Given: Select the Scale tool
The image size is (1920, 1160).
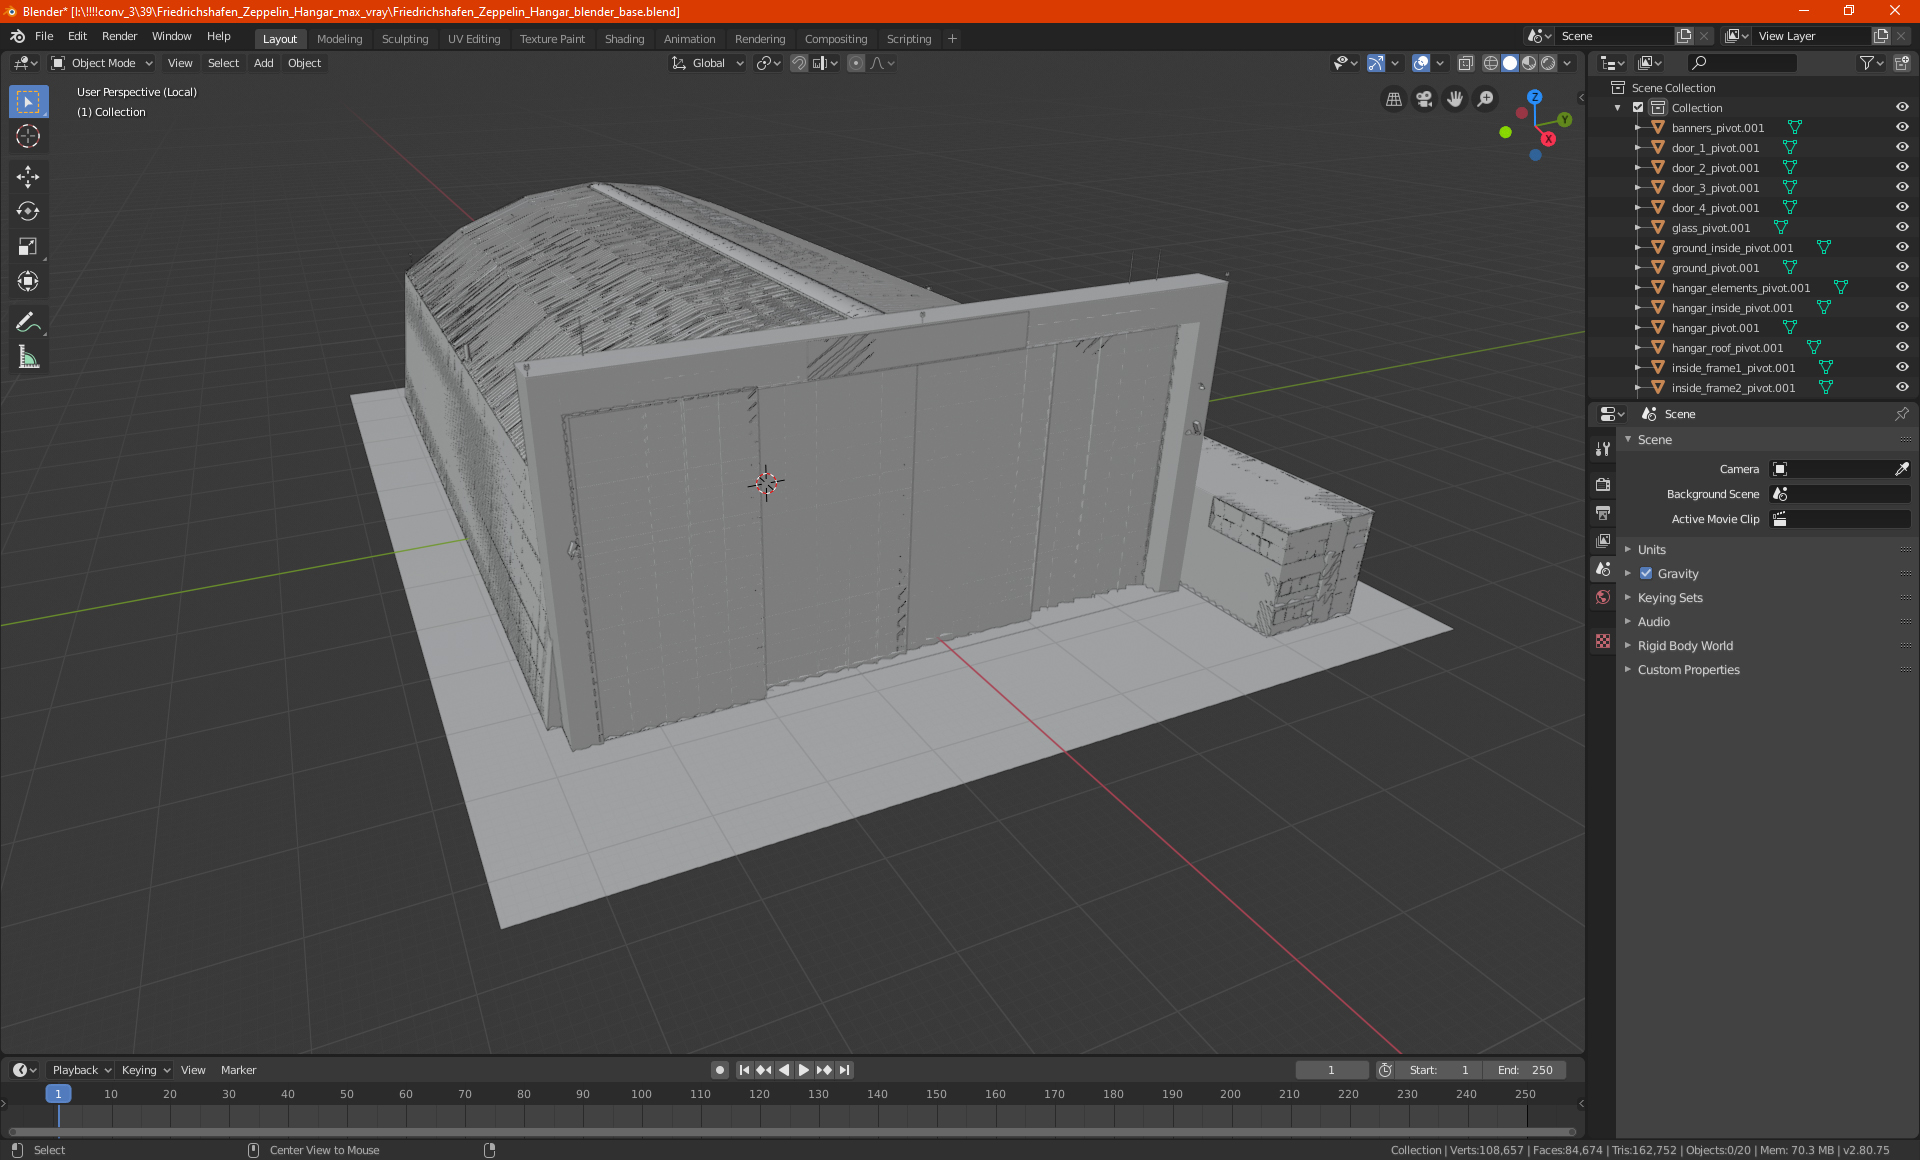Looking at the screenshot, I should click(28, 246).
